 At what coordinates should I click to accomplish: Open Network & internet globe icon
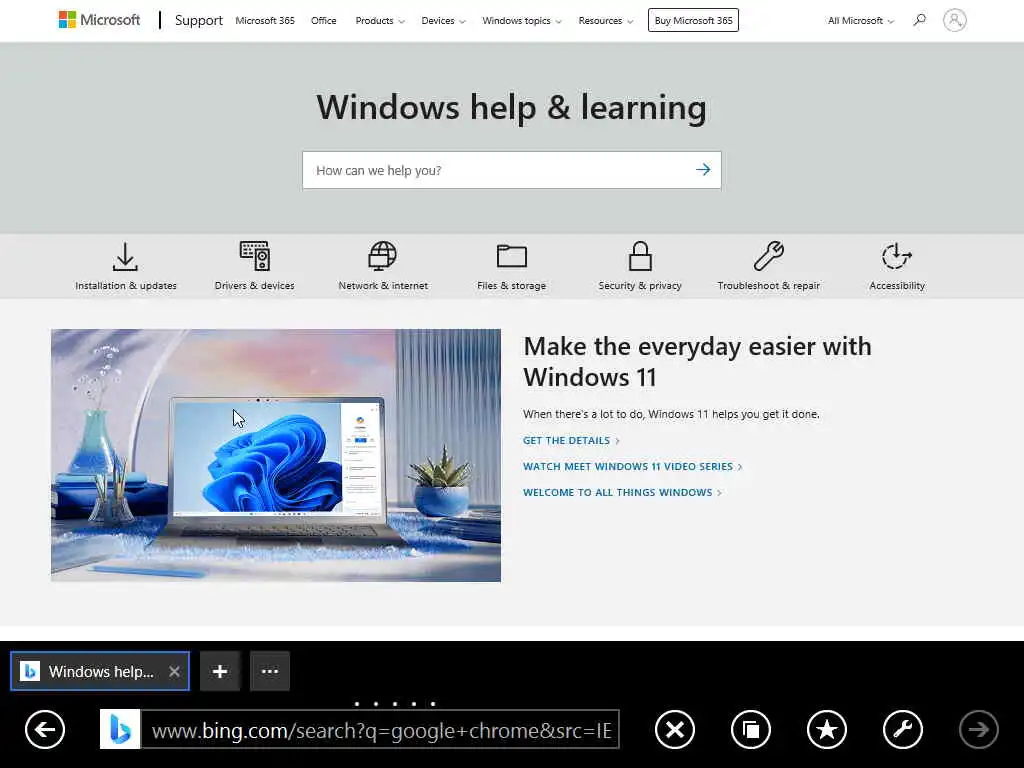click(x=383, y=256)
